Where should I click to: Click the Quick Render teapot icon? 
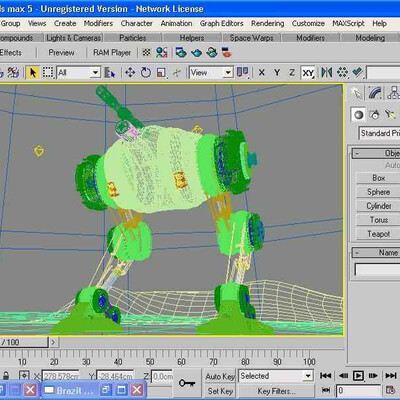tap(196, 53)
